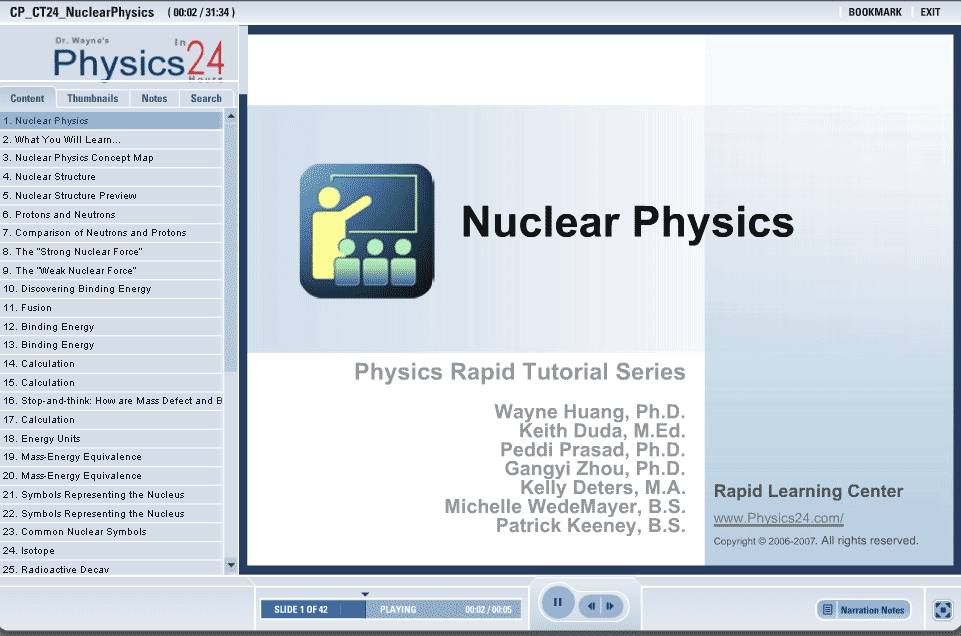The width and height of the screenshot is (961, 636).
Task: Click the BOOKMARK button
Action: click(x=874, y=12)
